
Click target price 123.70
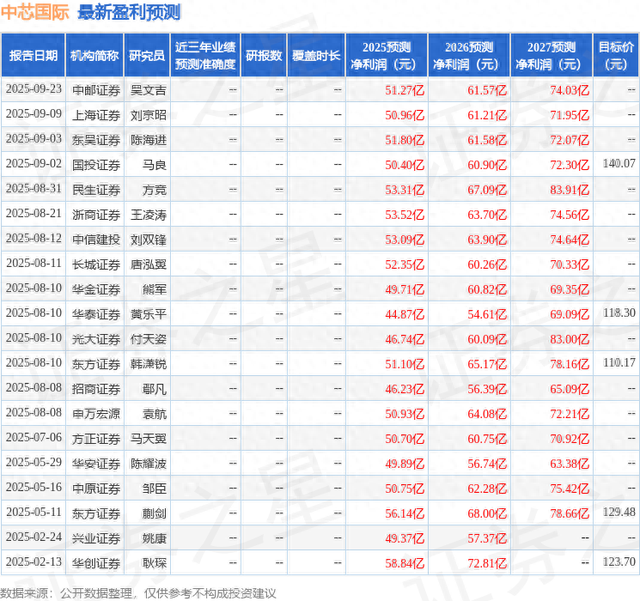coord(619,562)
